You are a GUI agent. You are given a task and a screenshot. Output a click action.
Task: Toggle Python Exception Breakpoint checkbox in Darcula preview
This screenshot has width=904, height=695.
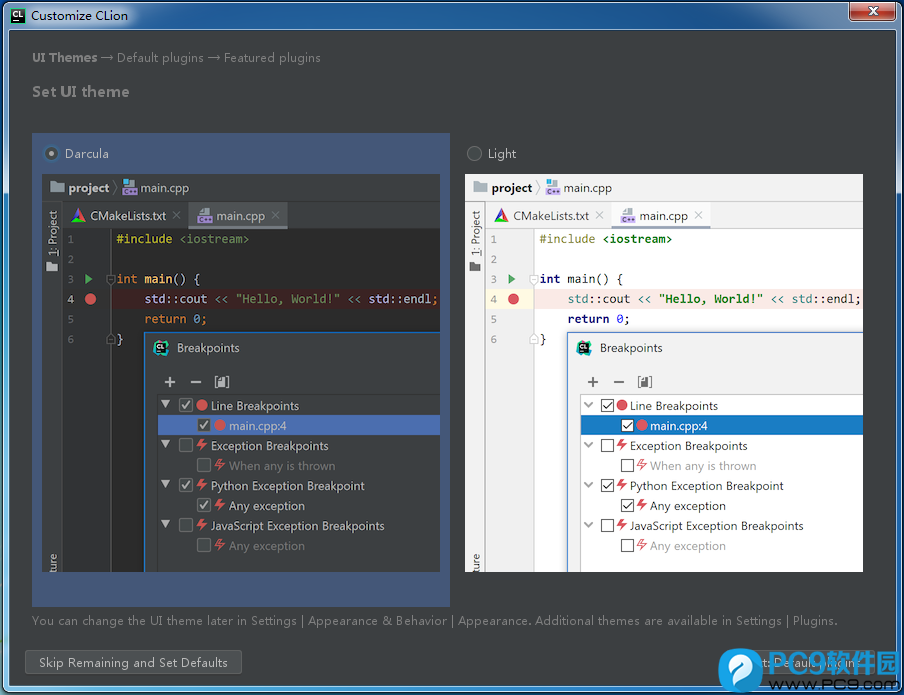(x=186, y=485)
